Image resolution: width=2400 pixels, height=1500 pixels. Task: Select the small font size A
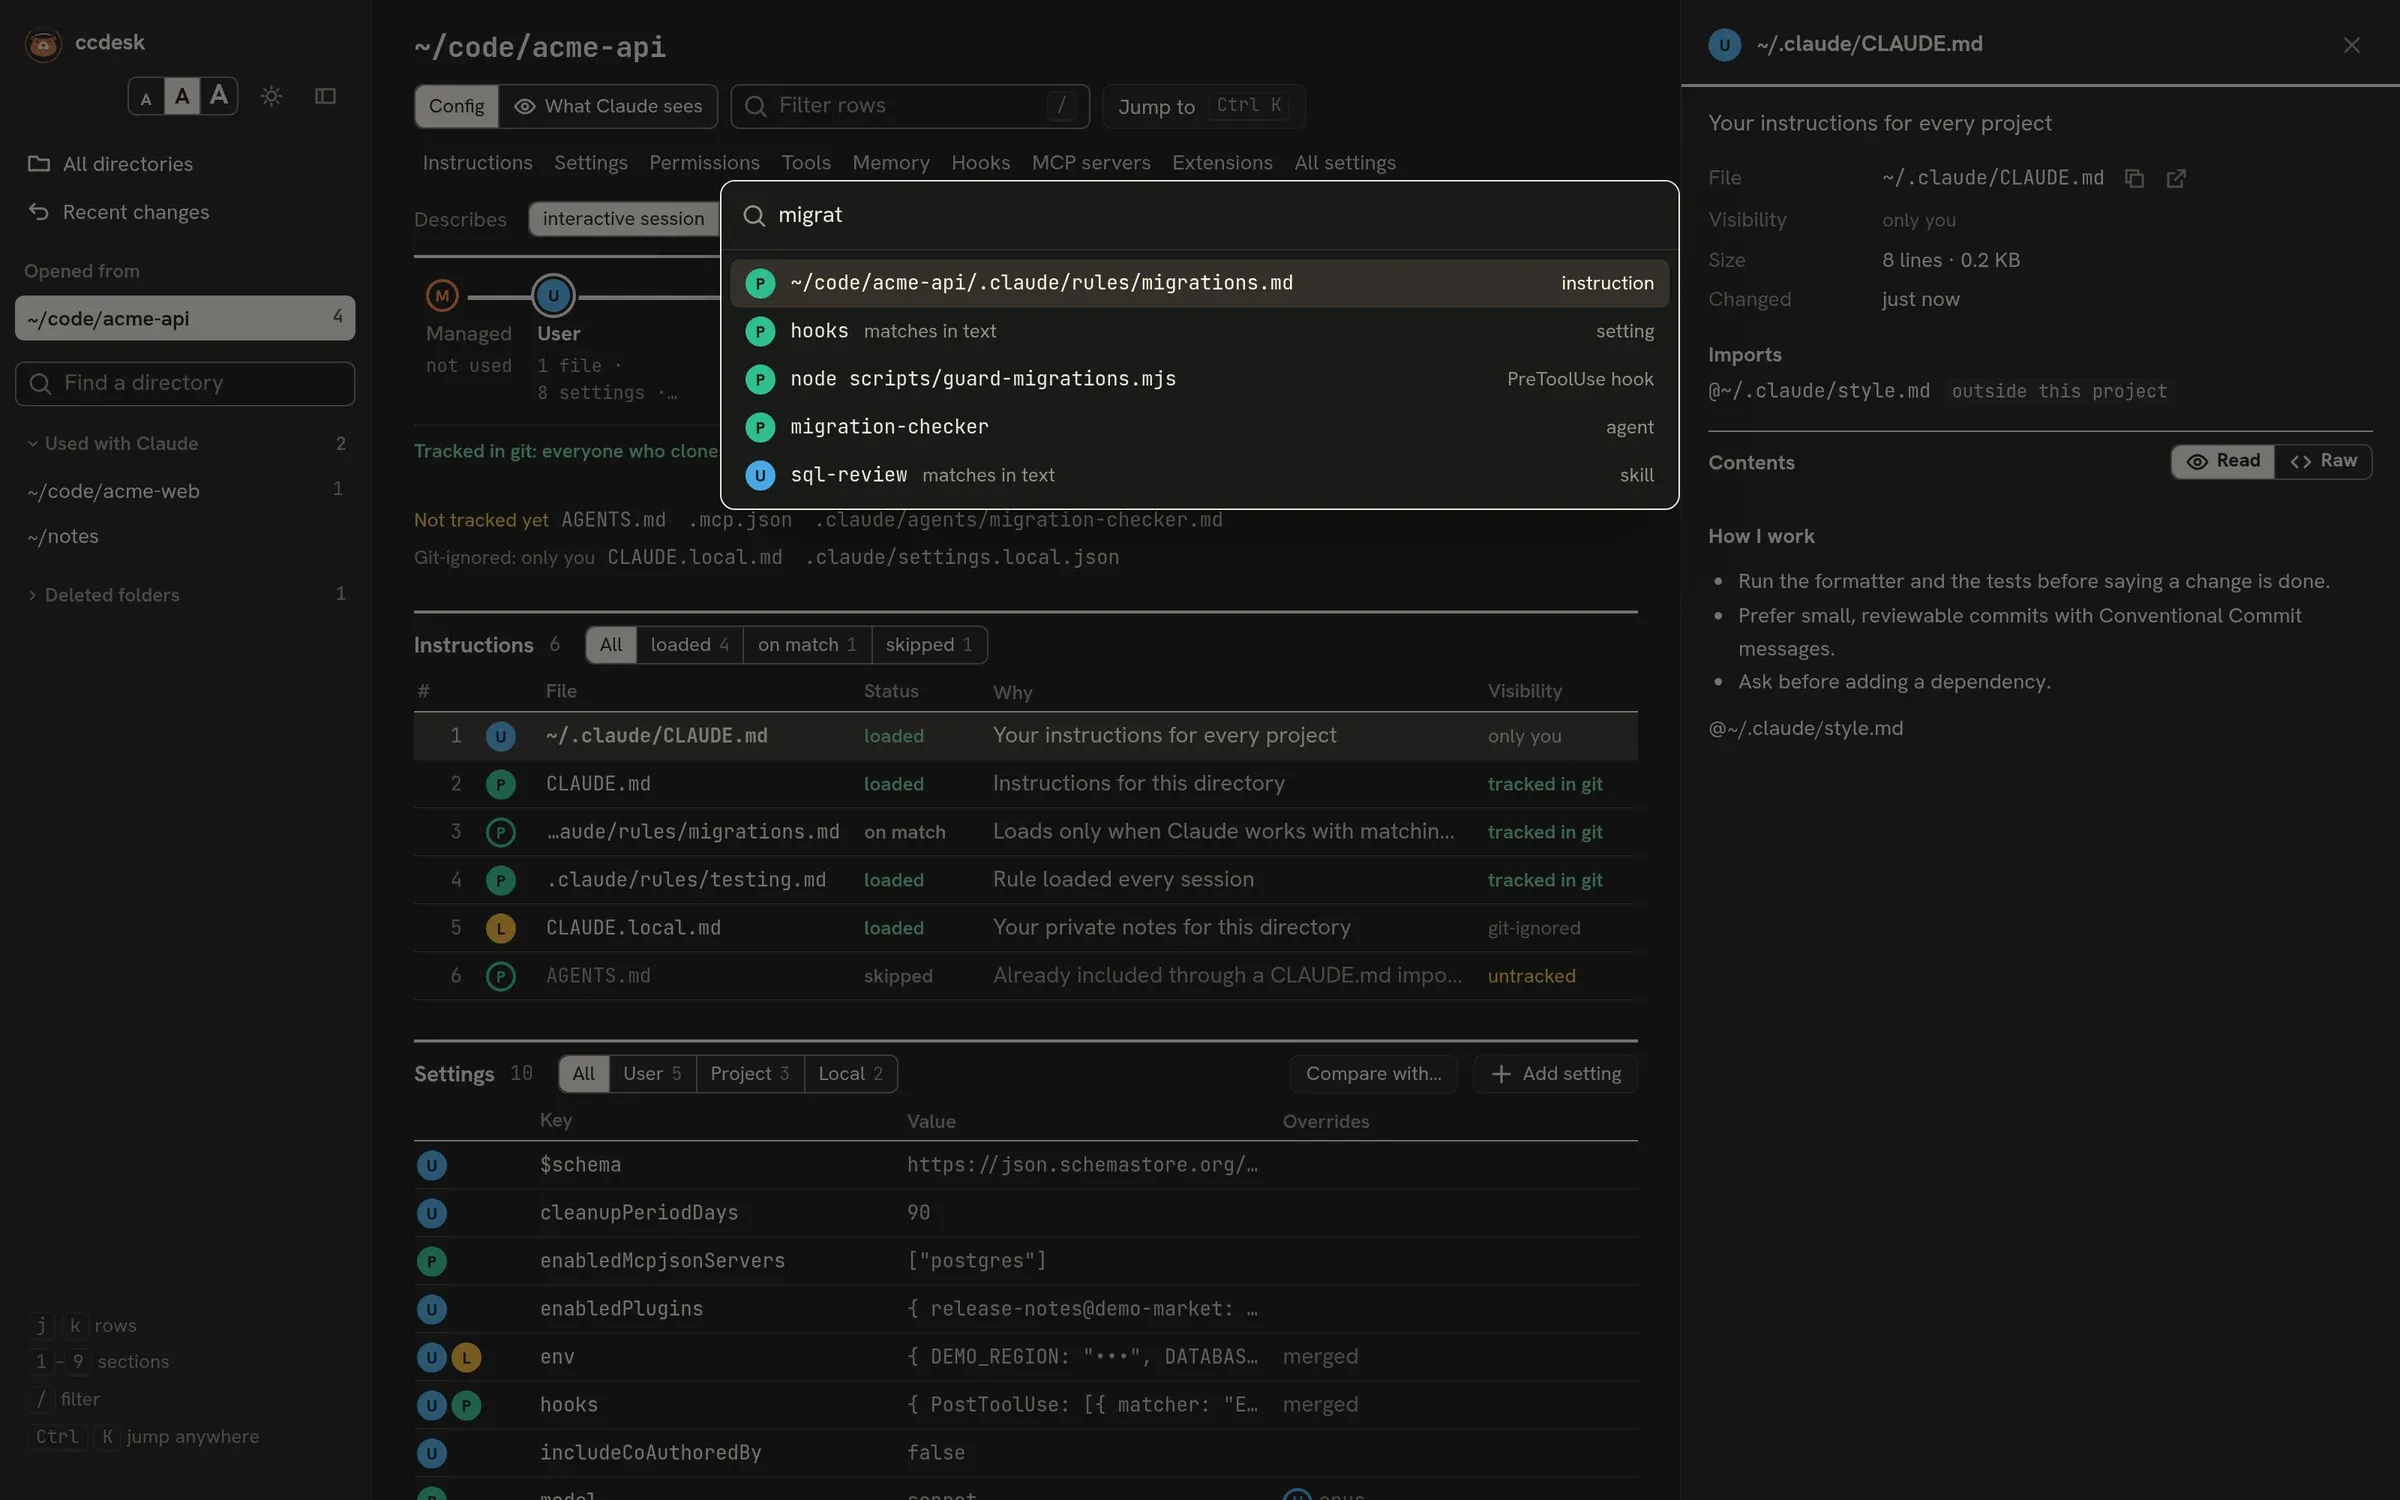146,97
